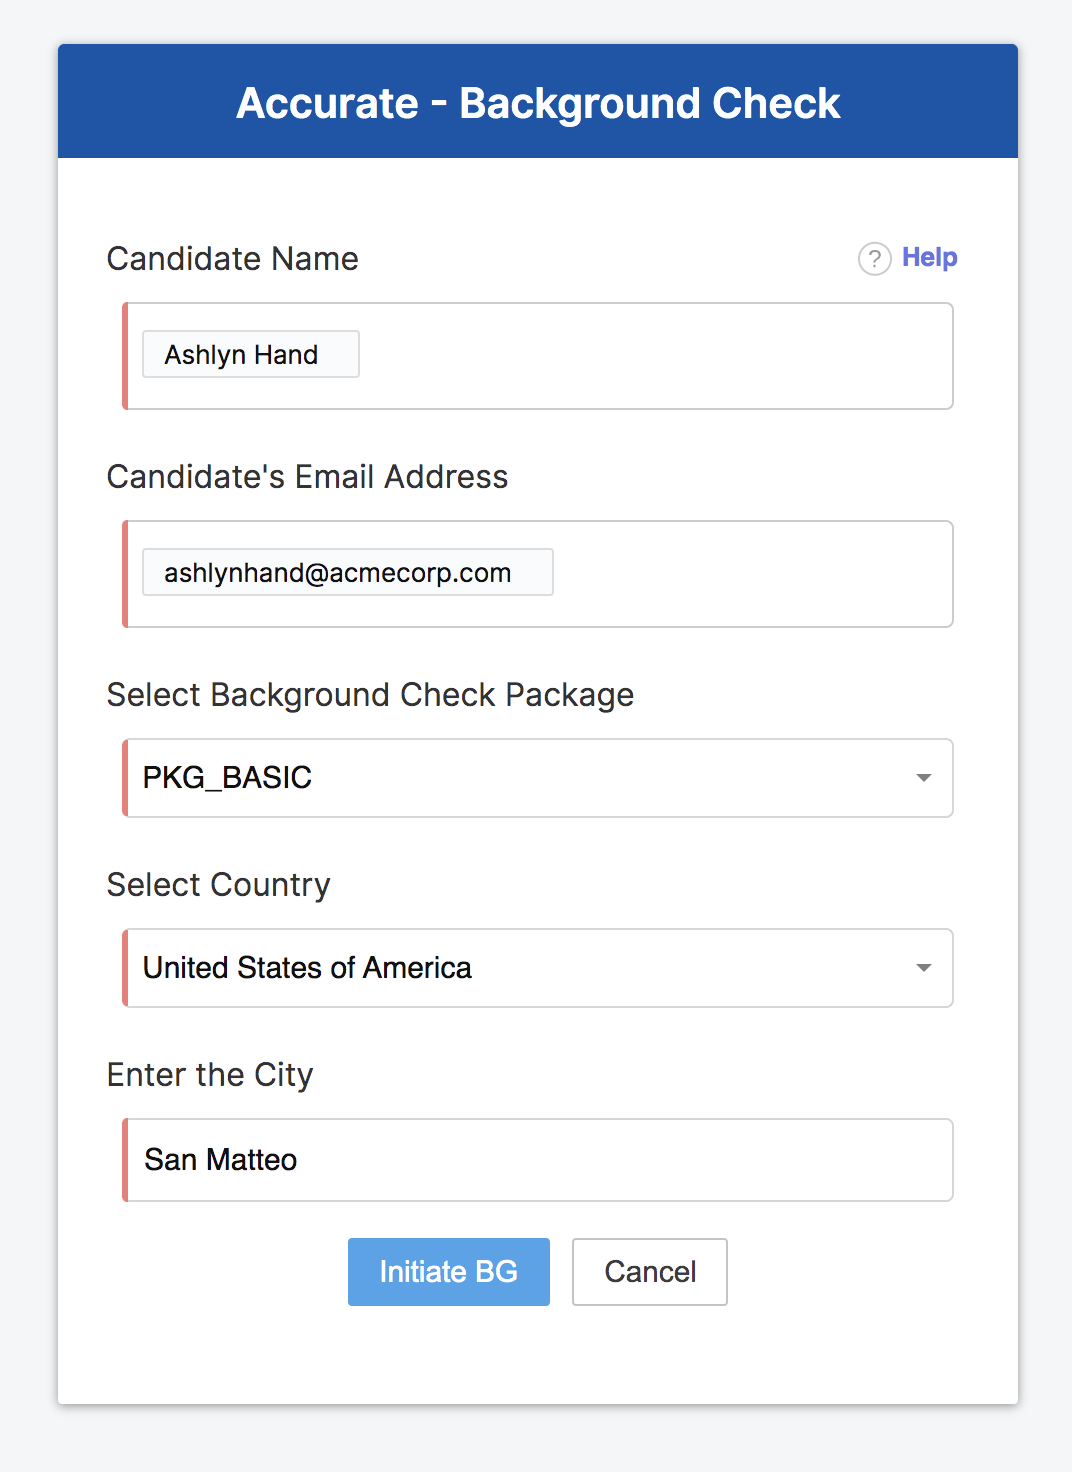Open the Help link
Image resolution: width=1072 pixels, height=1472 pixels.
929,257
